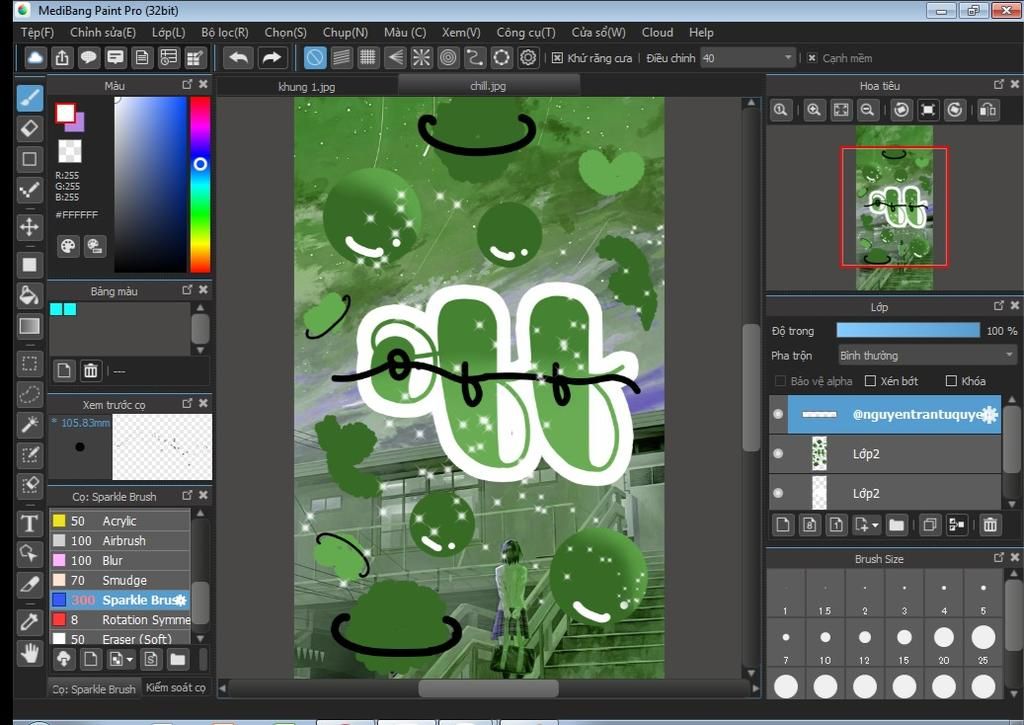Viewport: 1024px width, 725px height.
Task: Select the Acrylic brush
Action: click(x=120, y=521)
